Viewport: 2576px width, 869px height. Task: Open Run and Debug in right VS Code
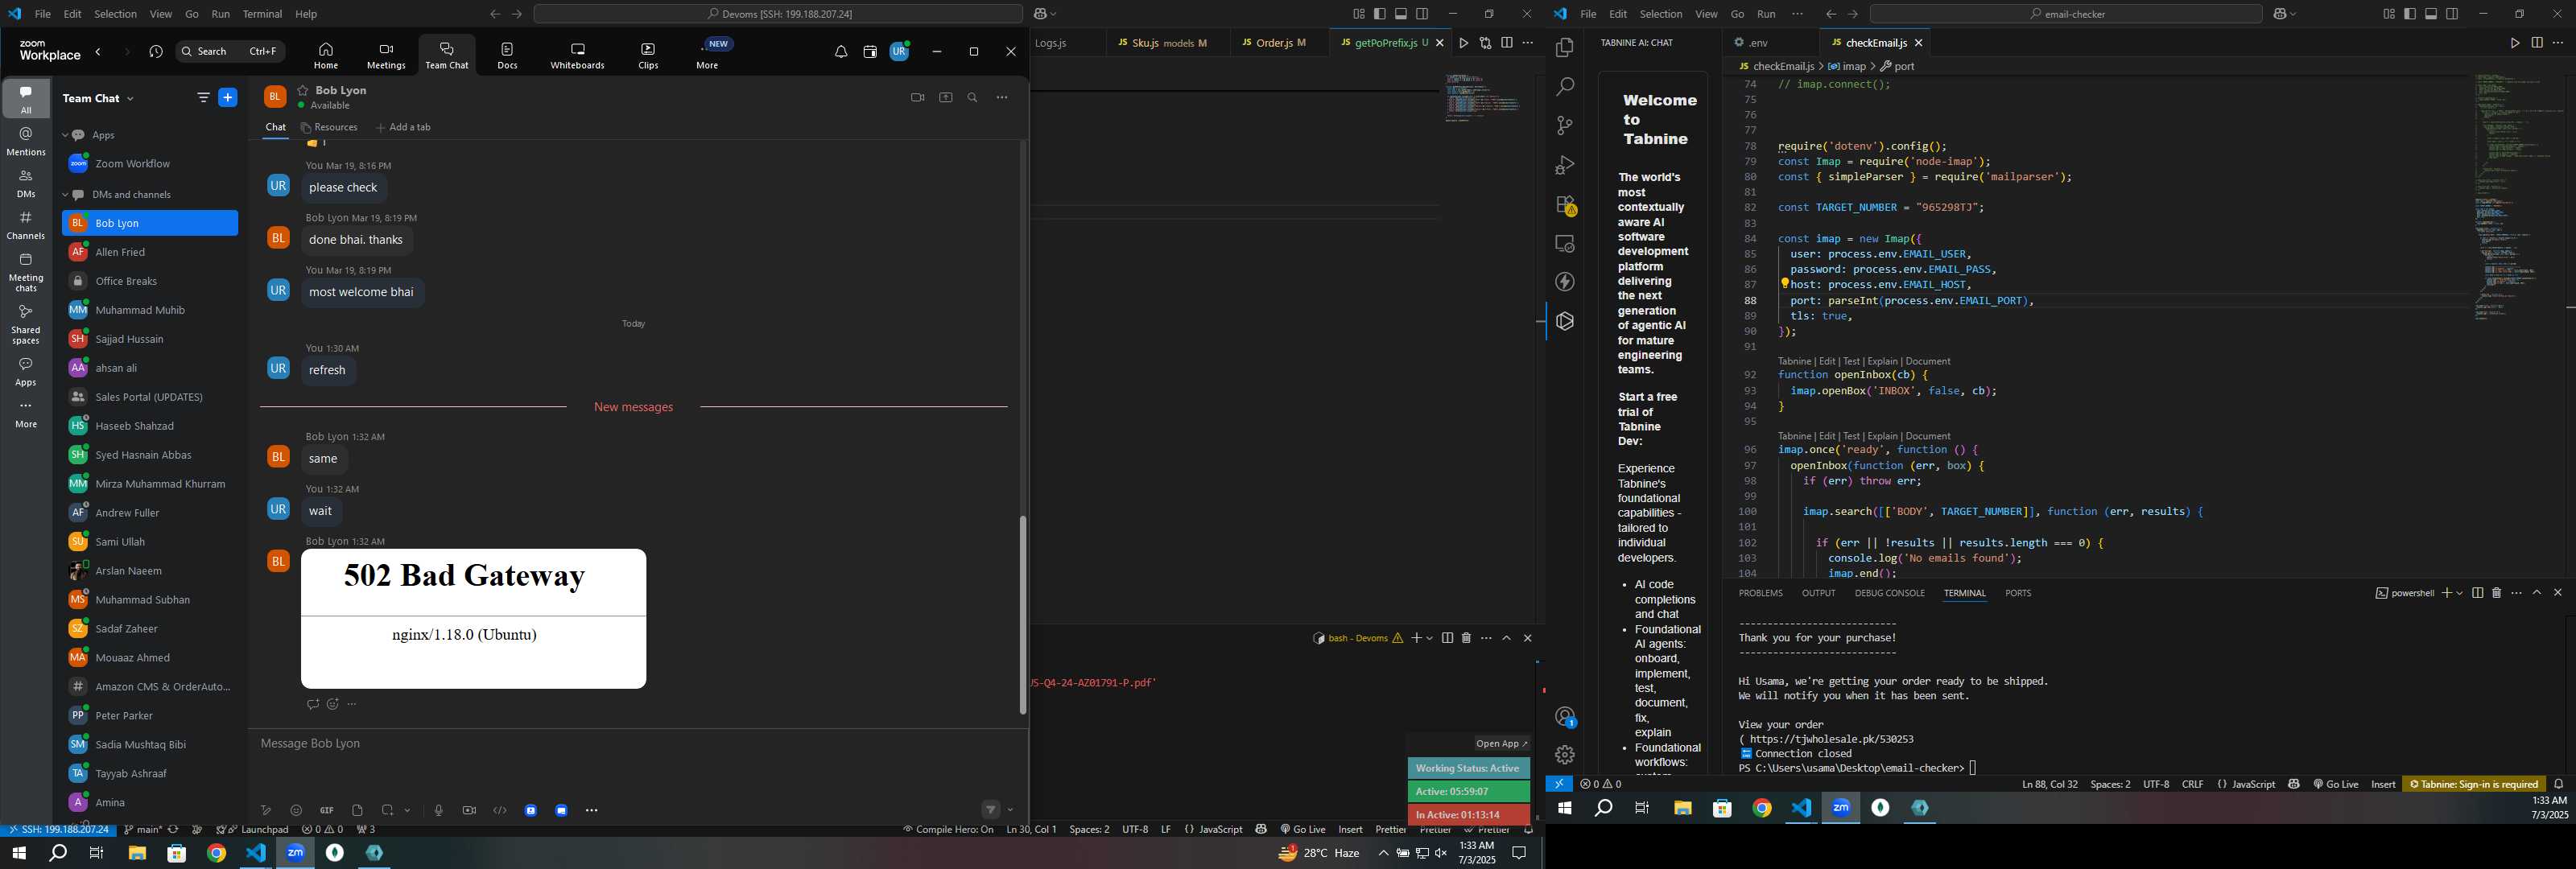(x=1565, y=165)
